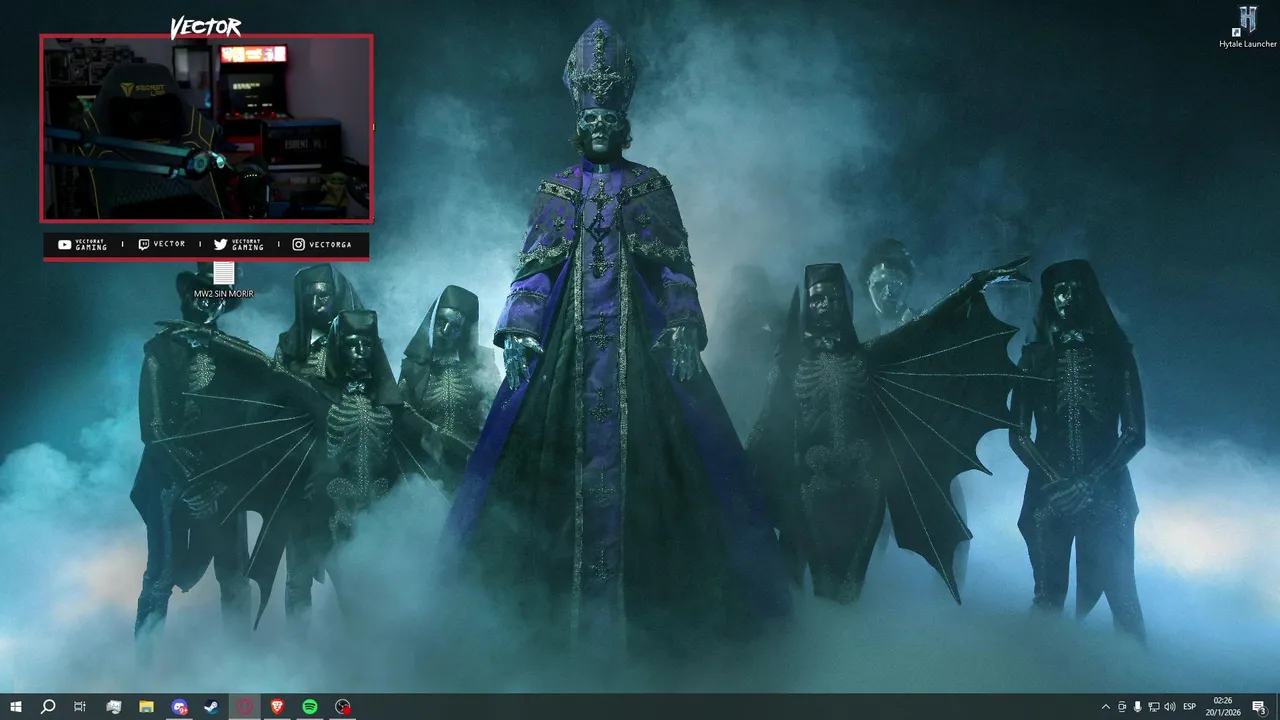Image resolution: width=1280 pixels, height=720 pixels.
Task: Open the Hytale Launcher desktop shortcut
Action: coord(1247,27)
